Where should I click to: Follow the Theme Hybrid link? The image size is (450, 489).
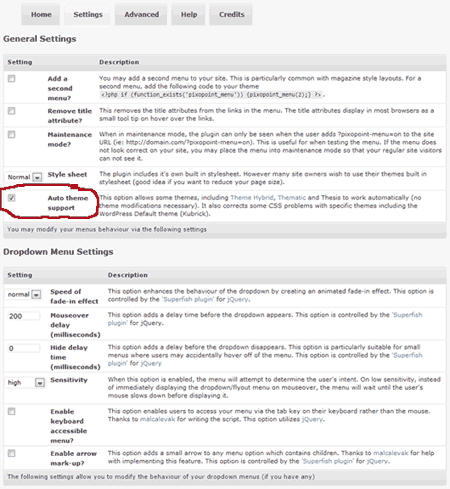(x=252, y=198)
